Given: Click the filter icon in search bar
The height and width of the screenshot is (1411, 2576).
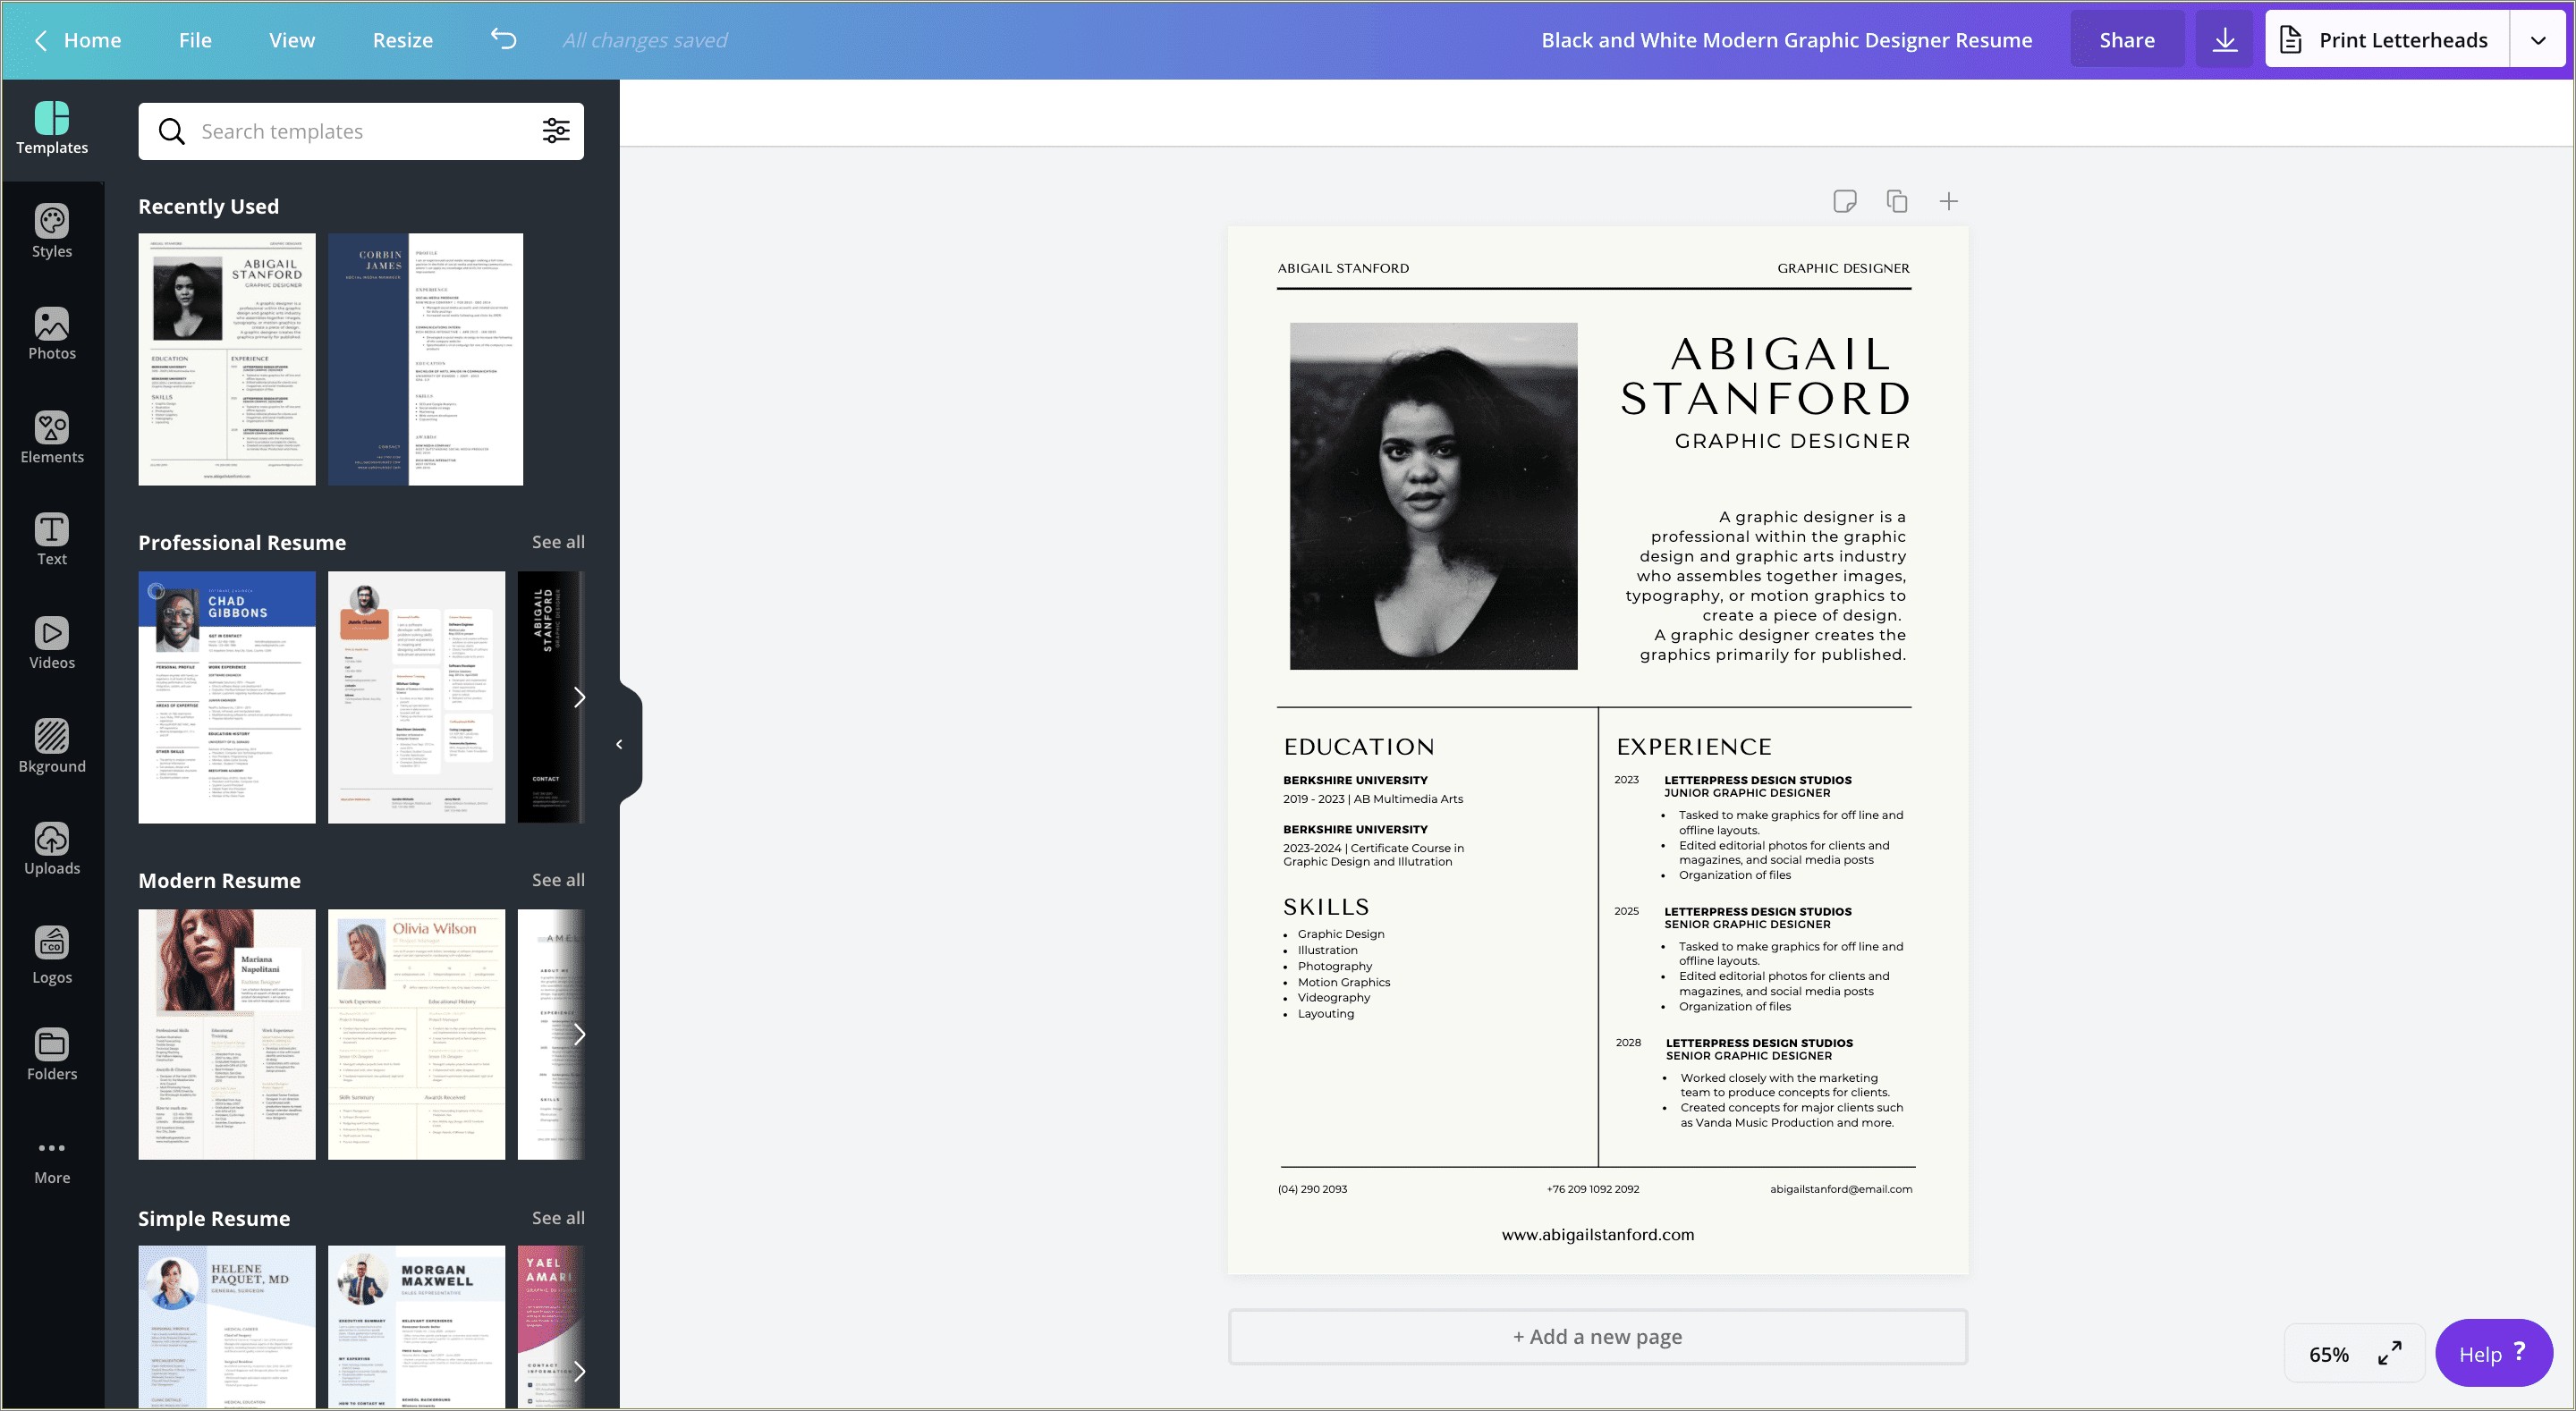Looking at the screenshot, I should coord(555,132).
